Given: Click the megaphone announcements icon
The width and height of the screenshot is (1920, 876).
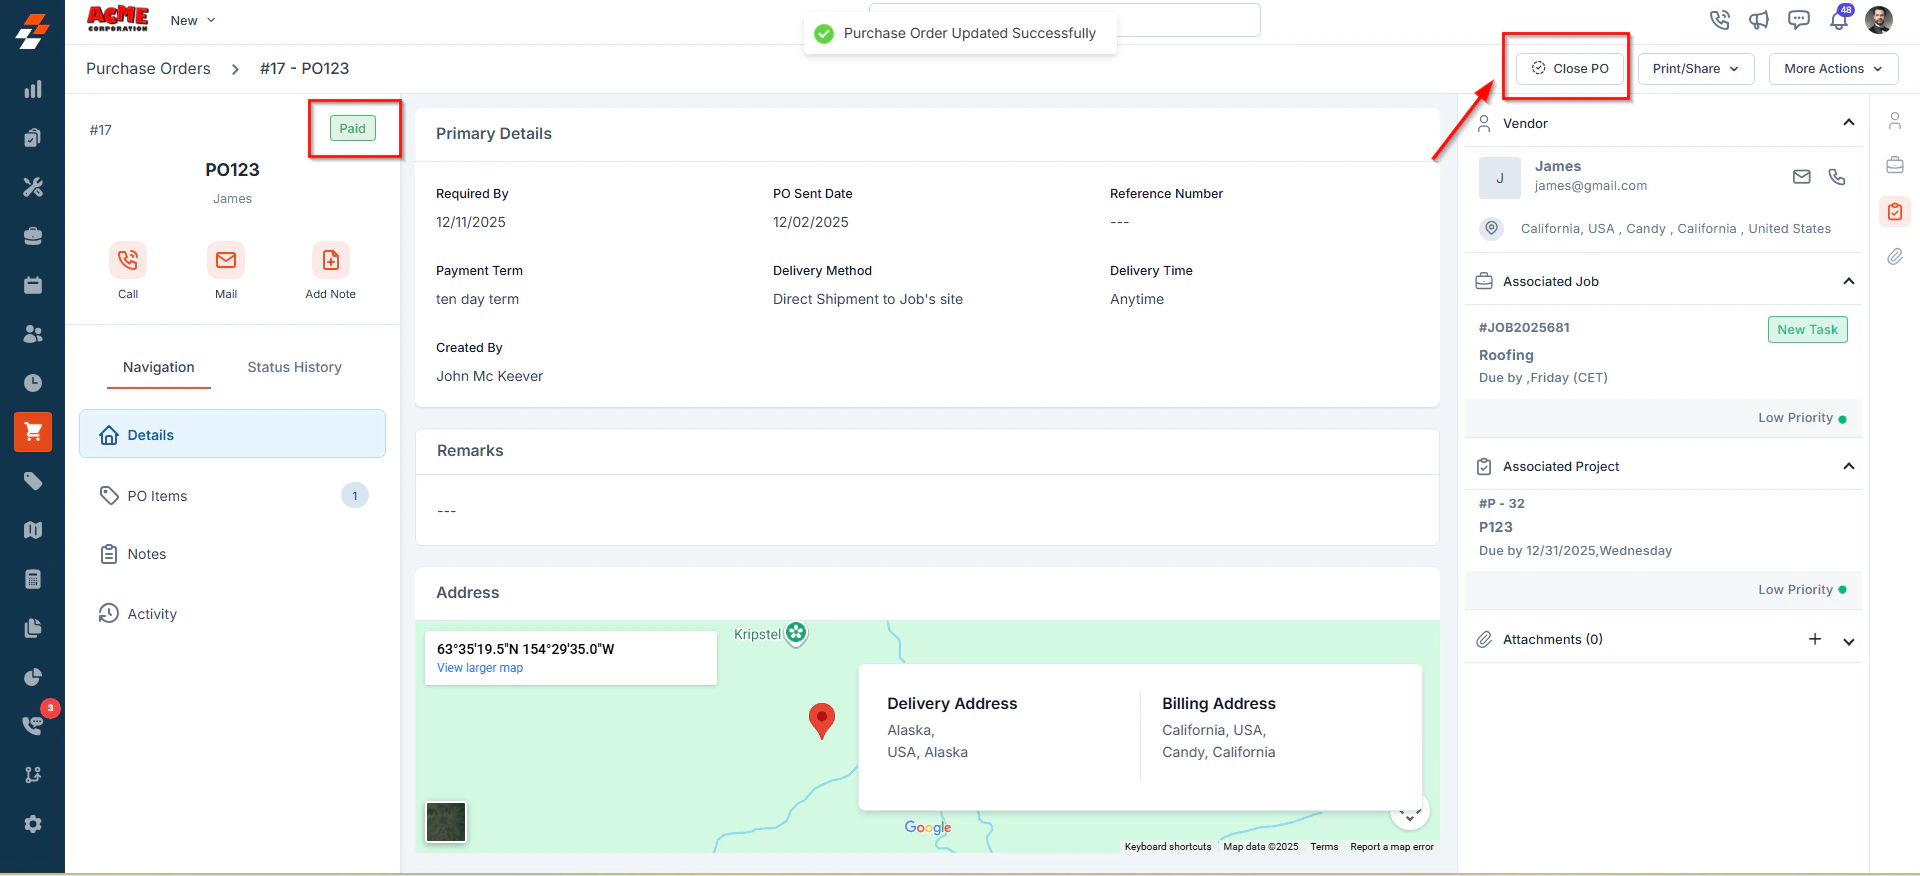Looking at the screenshot, I should click(1759, 20).
